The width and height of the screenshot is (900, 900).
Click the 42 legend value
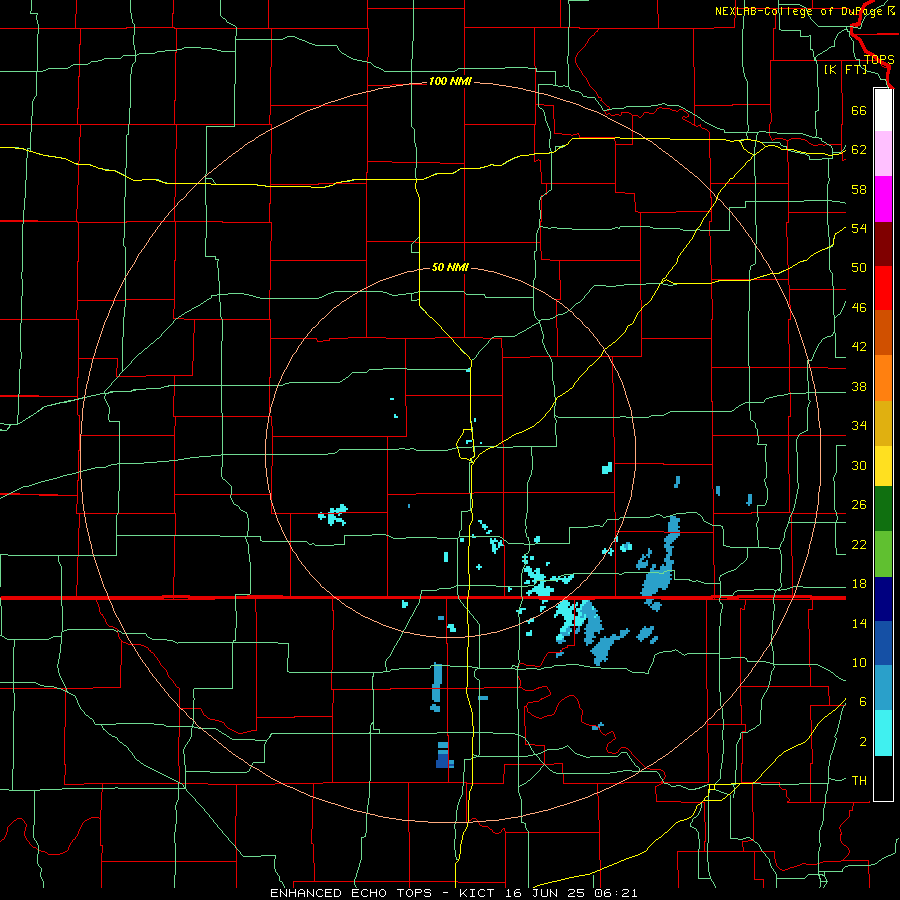point(859,347)
